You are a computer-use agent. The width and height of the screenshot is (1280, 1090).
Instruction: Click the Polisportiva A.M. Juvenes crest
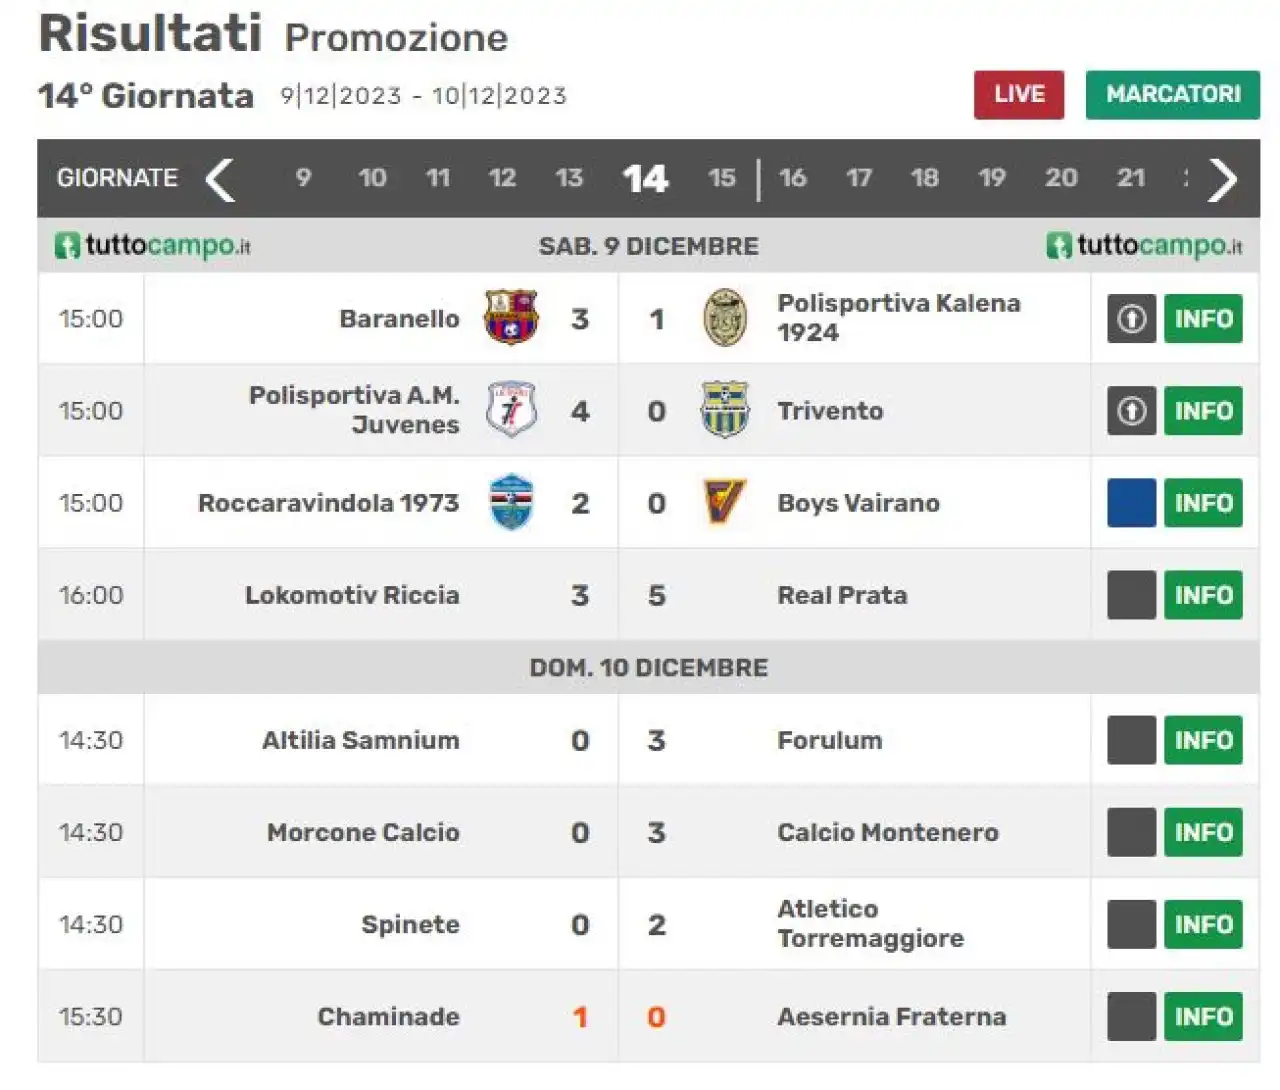pyautogui.click(x=511, y=410)
